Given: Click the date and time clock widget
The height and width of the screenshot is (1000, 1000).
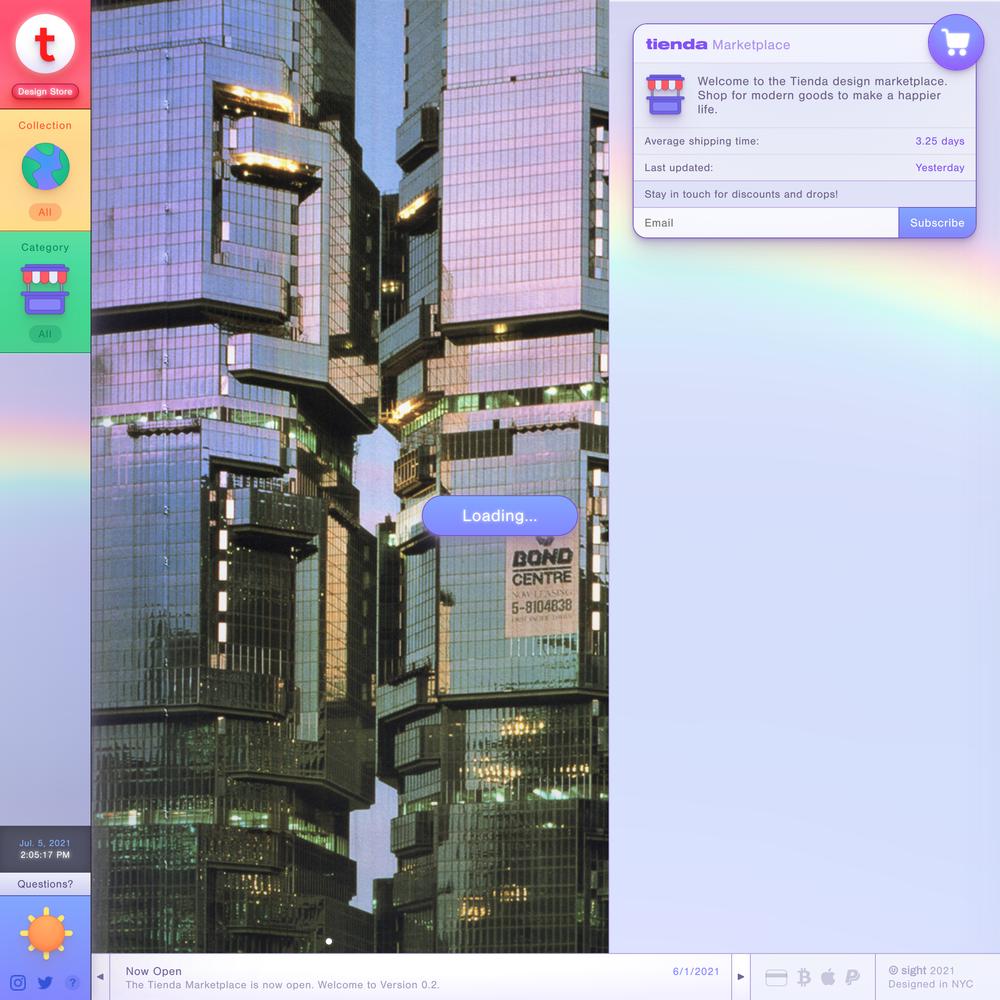Looking at the screenshot, I should (45, 849).
